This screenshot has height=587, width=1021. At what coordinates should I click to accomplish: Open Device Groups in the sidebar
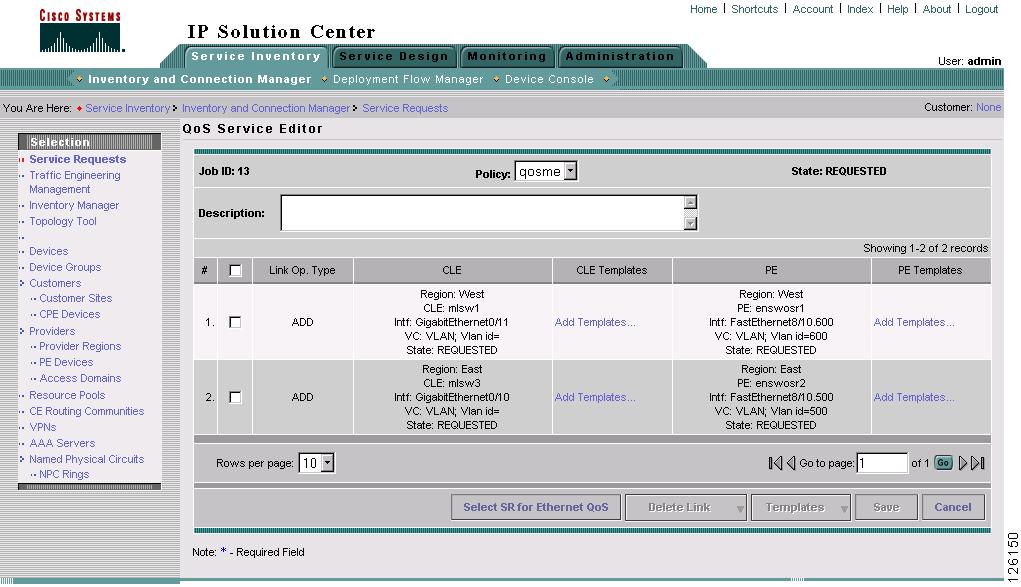click(65, 267)
